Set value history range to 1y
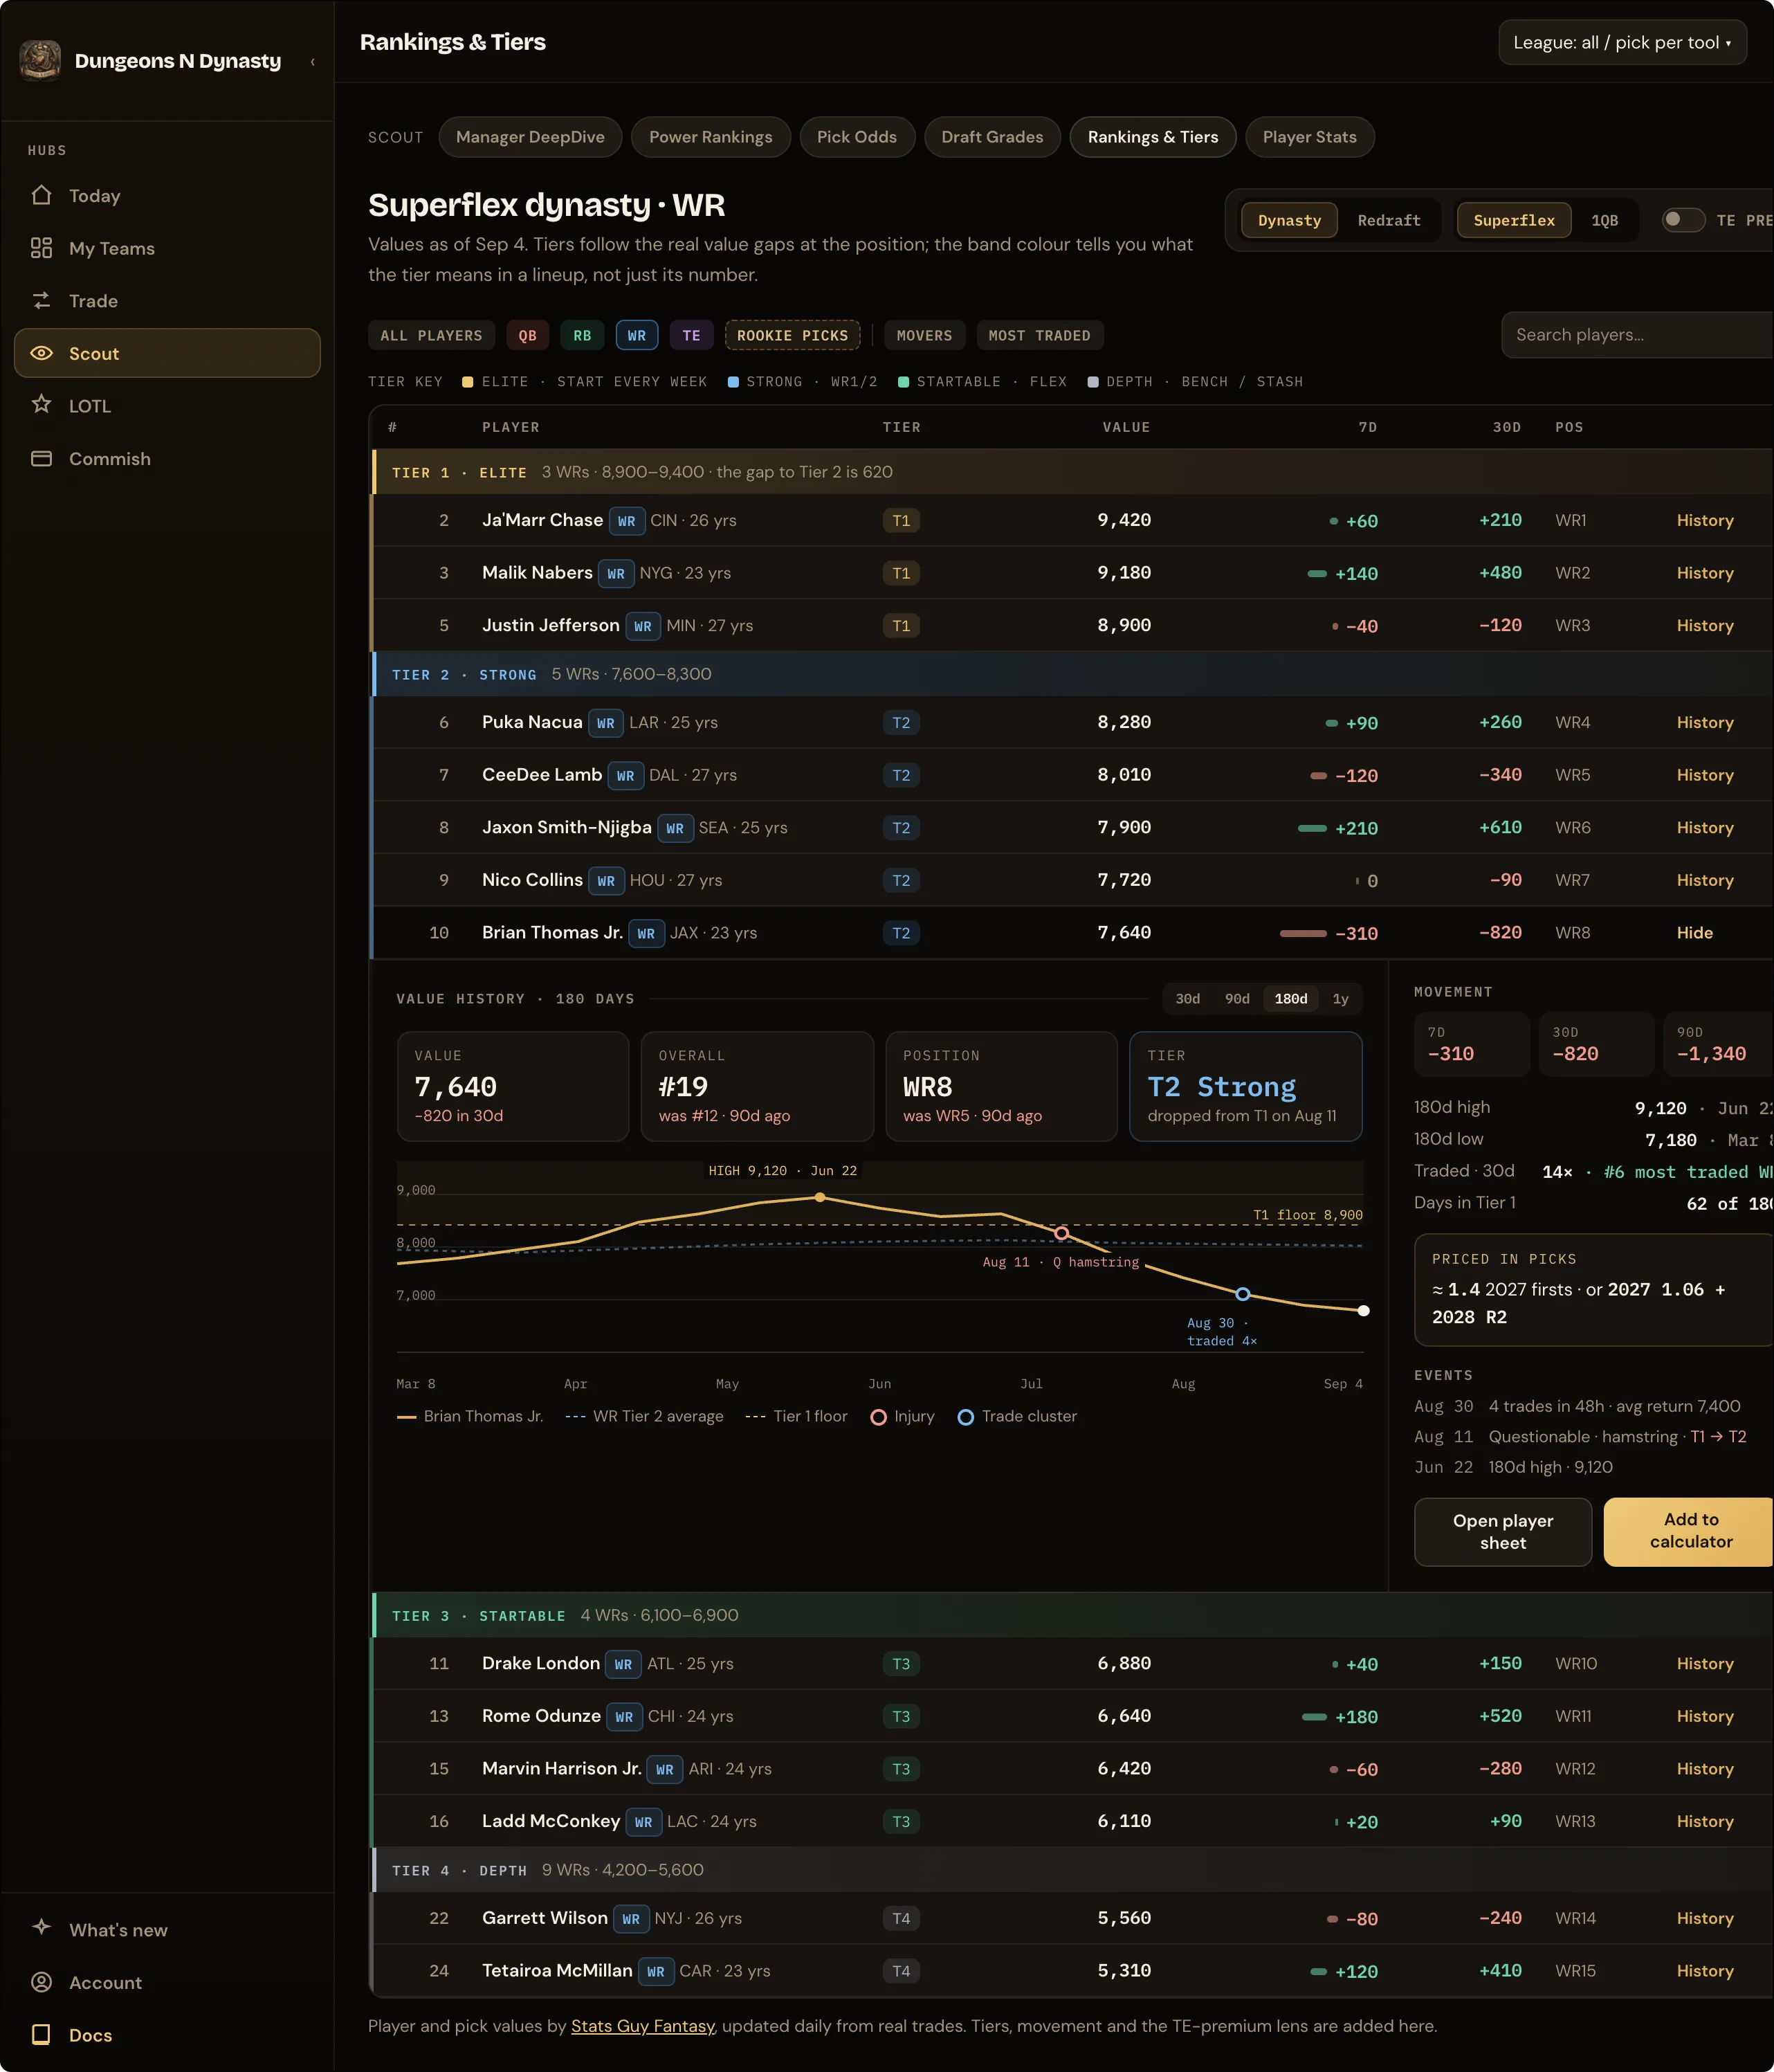 coord(1340,999)
